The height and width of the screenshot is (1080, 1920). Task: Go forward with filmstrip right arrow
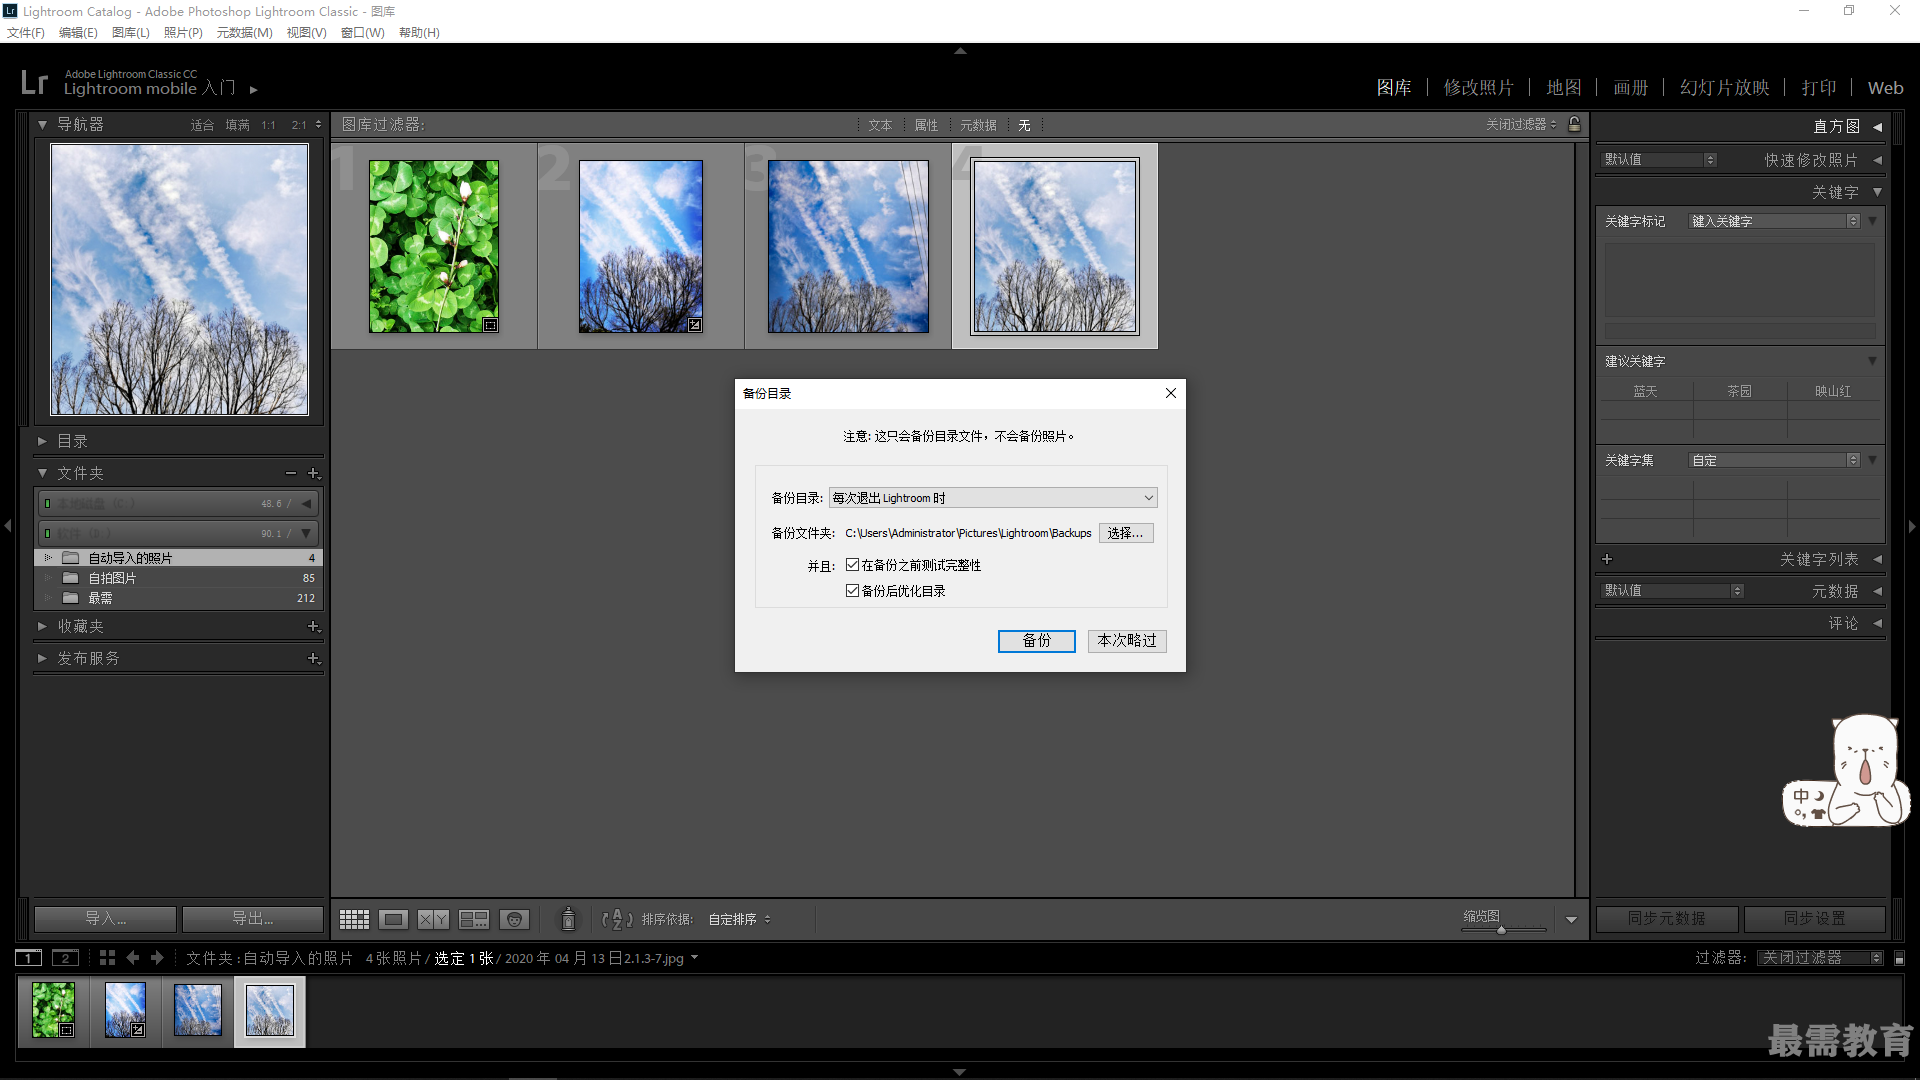point(157,958)
